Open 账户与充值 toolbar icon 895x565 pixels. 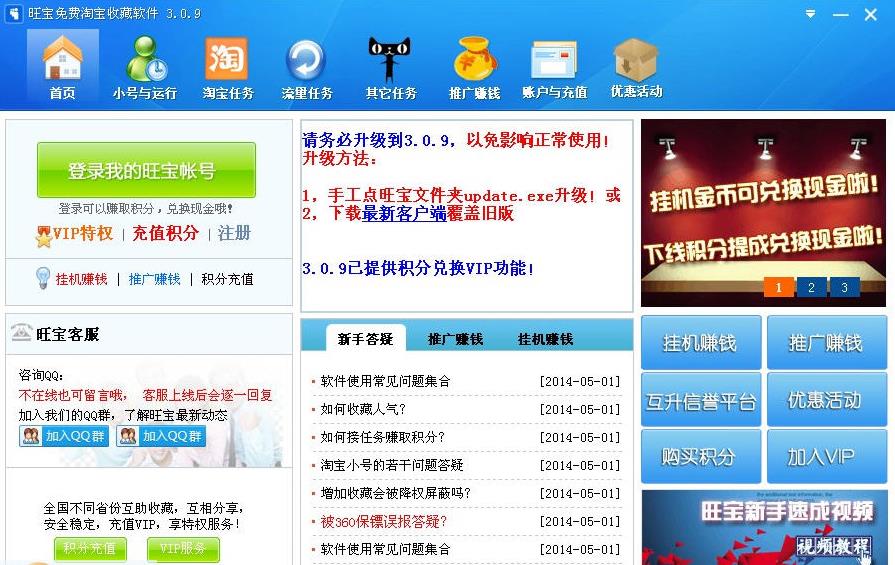(554, 68)
